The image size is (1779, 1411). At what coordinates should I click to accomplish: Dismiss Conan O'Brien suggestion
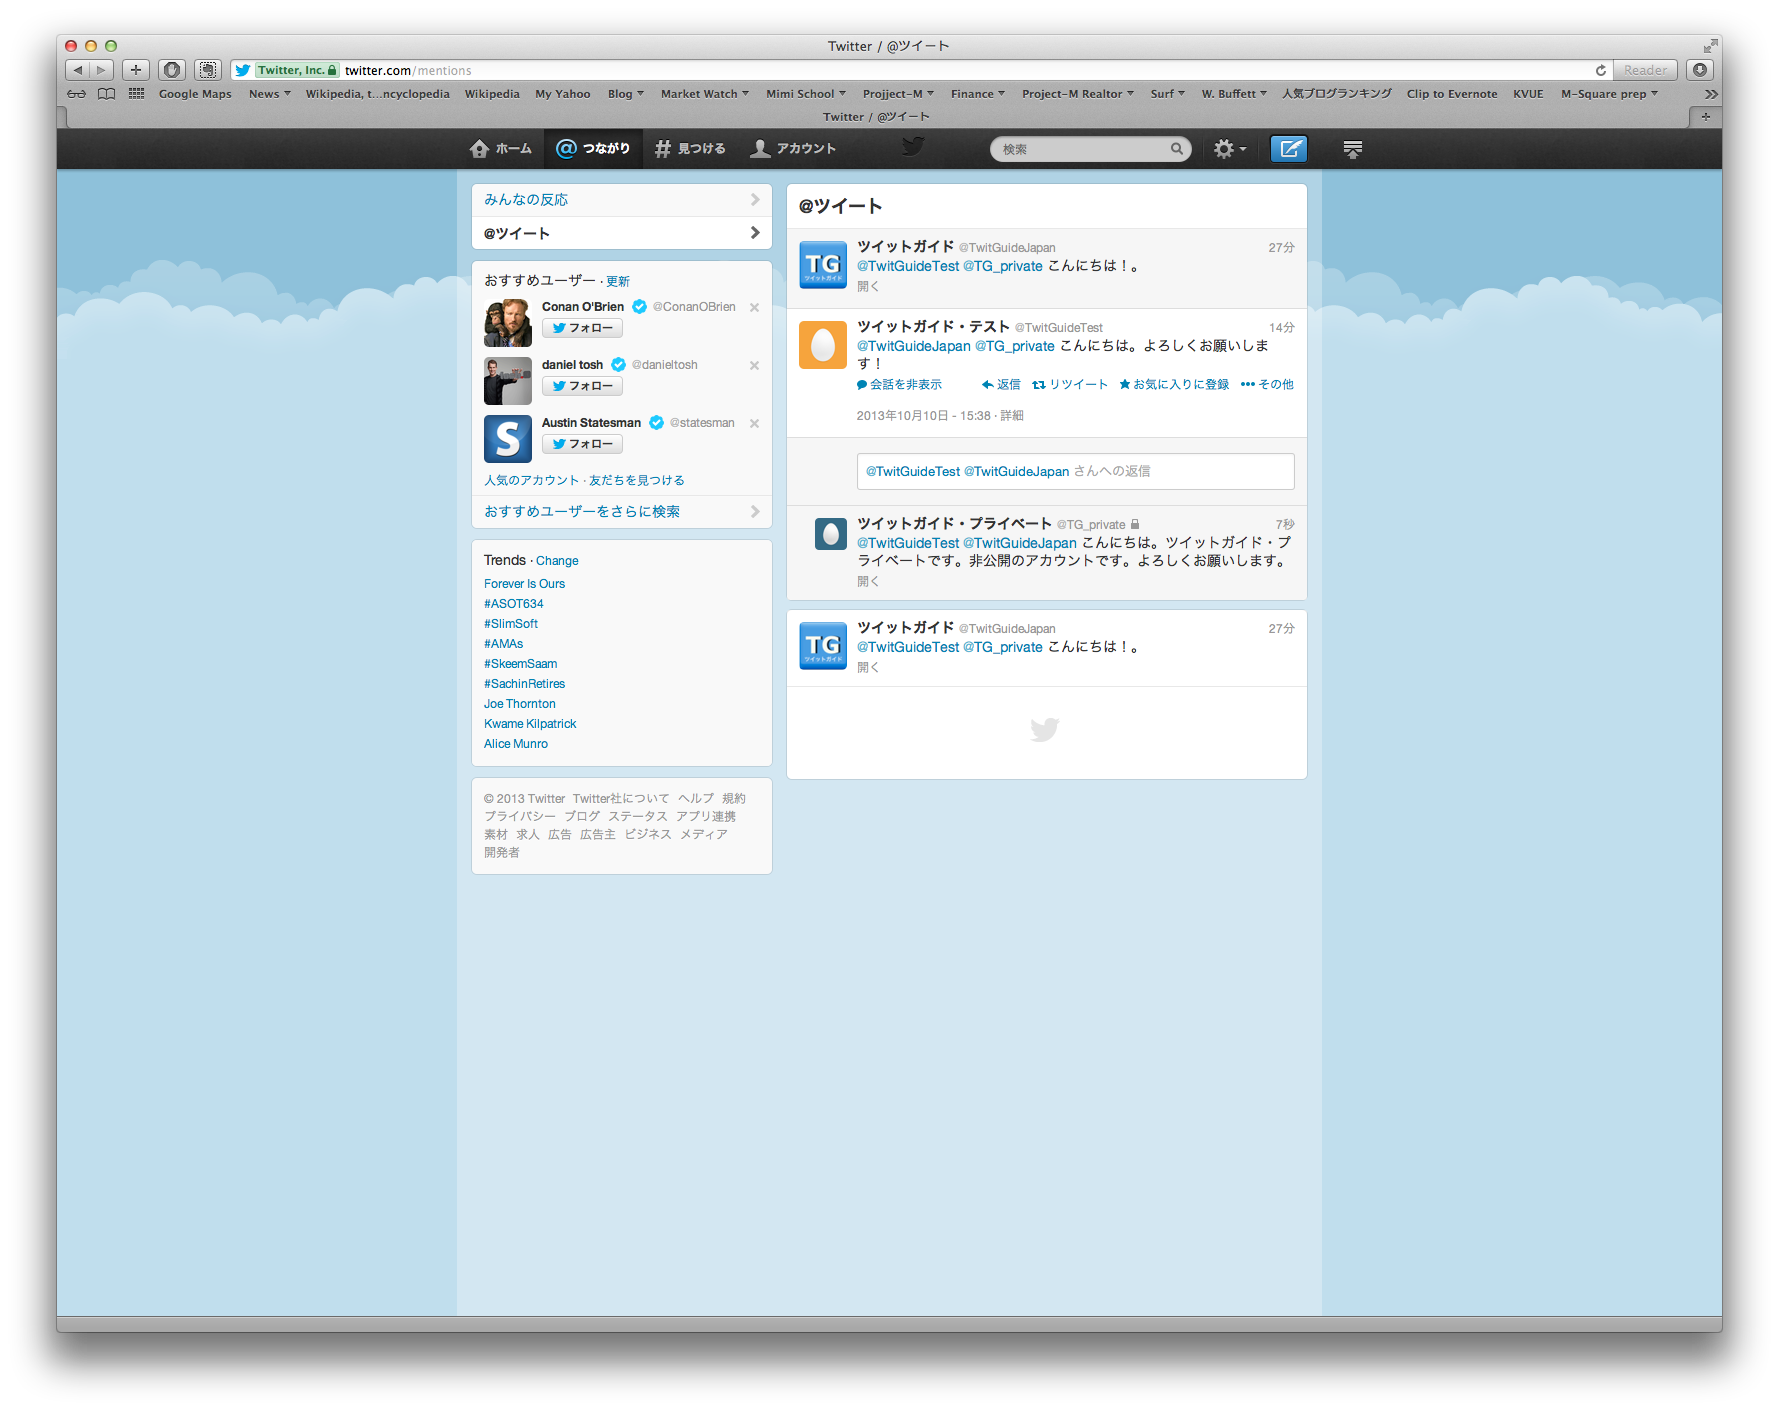[755, 308]
